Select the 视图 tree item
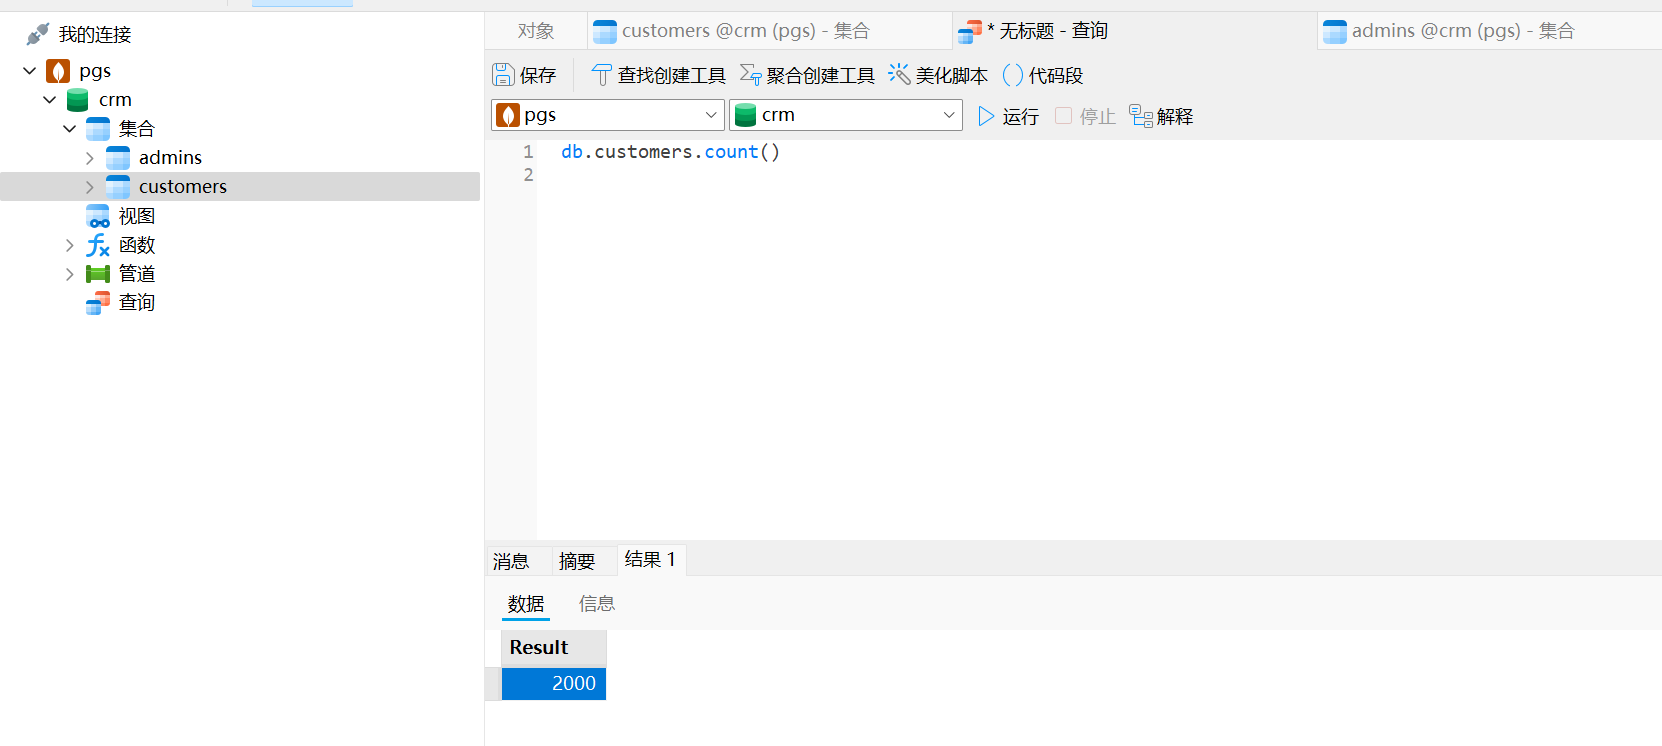This screenshot has height=746, width=1662. click(137, 216)
